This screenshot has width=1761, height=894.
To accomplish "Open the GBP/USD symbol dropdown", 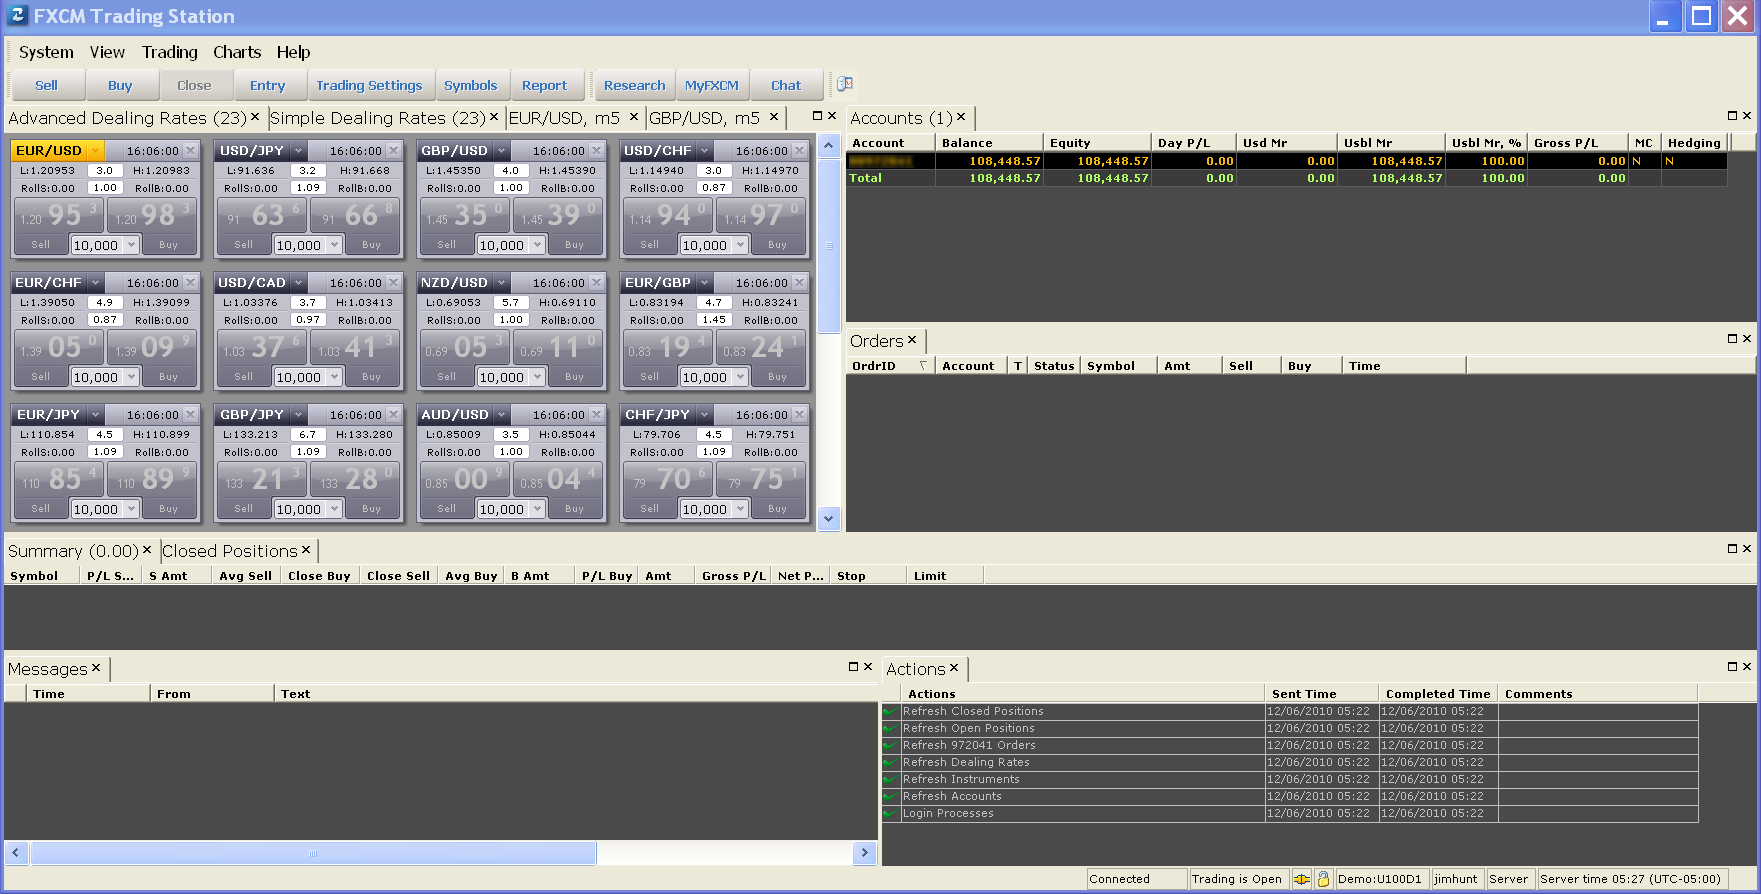I will click(501, 151).
